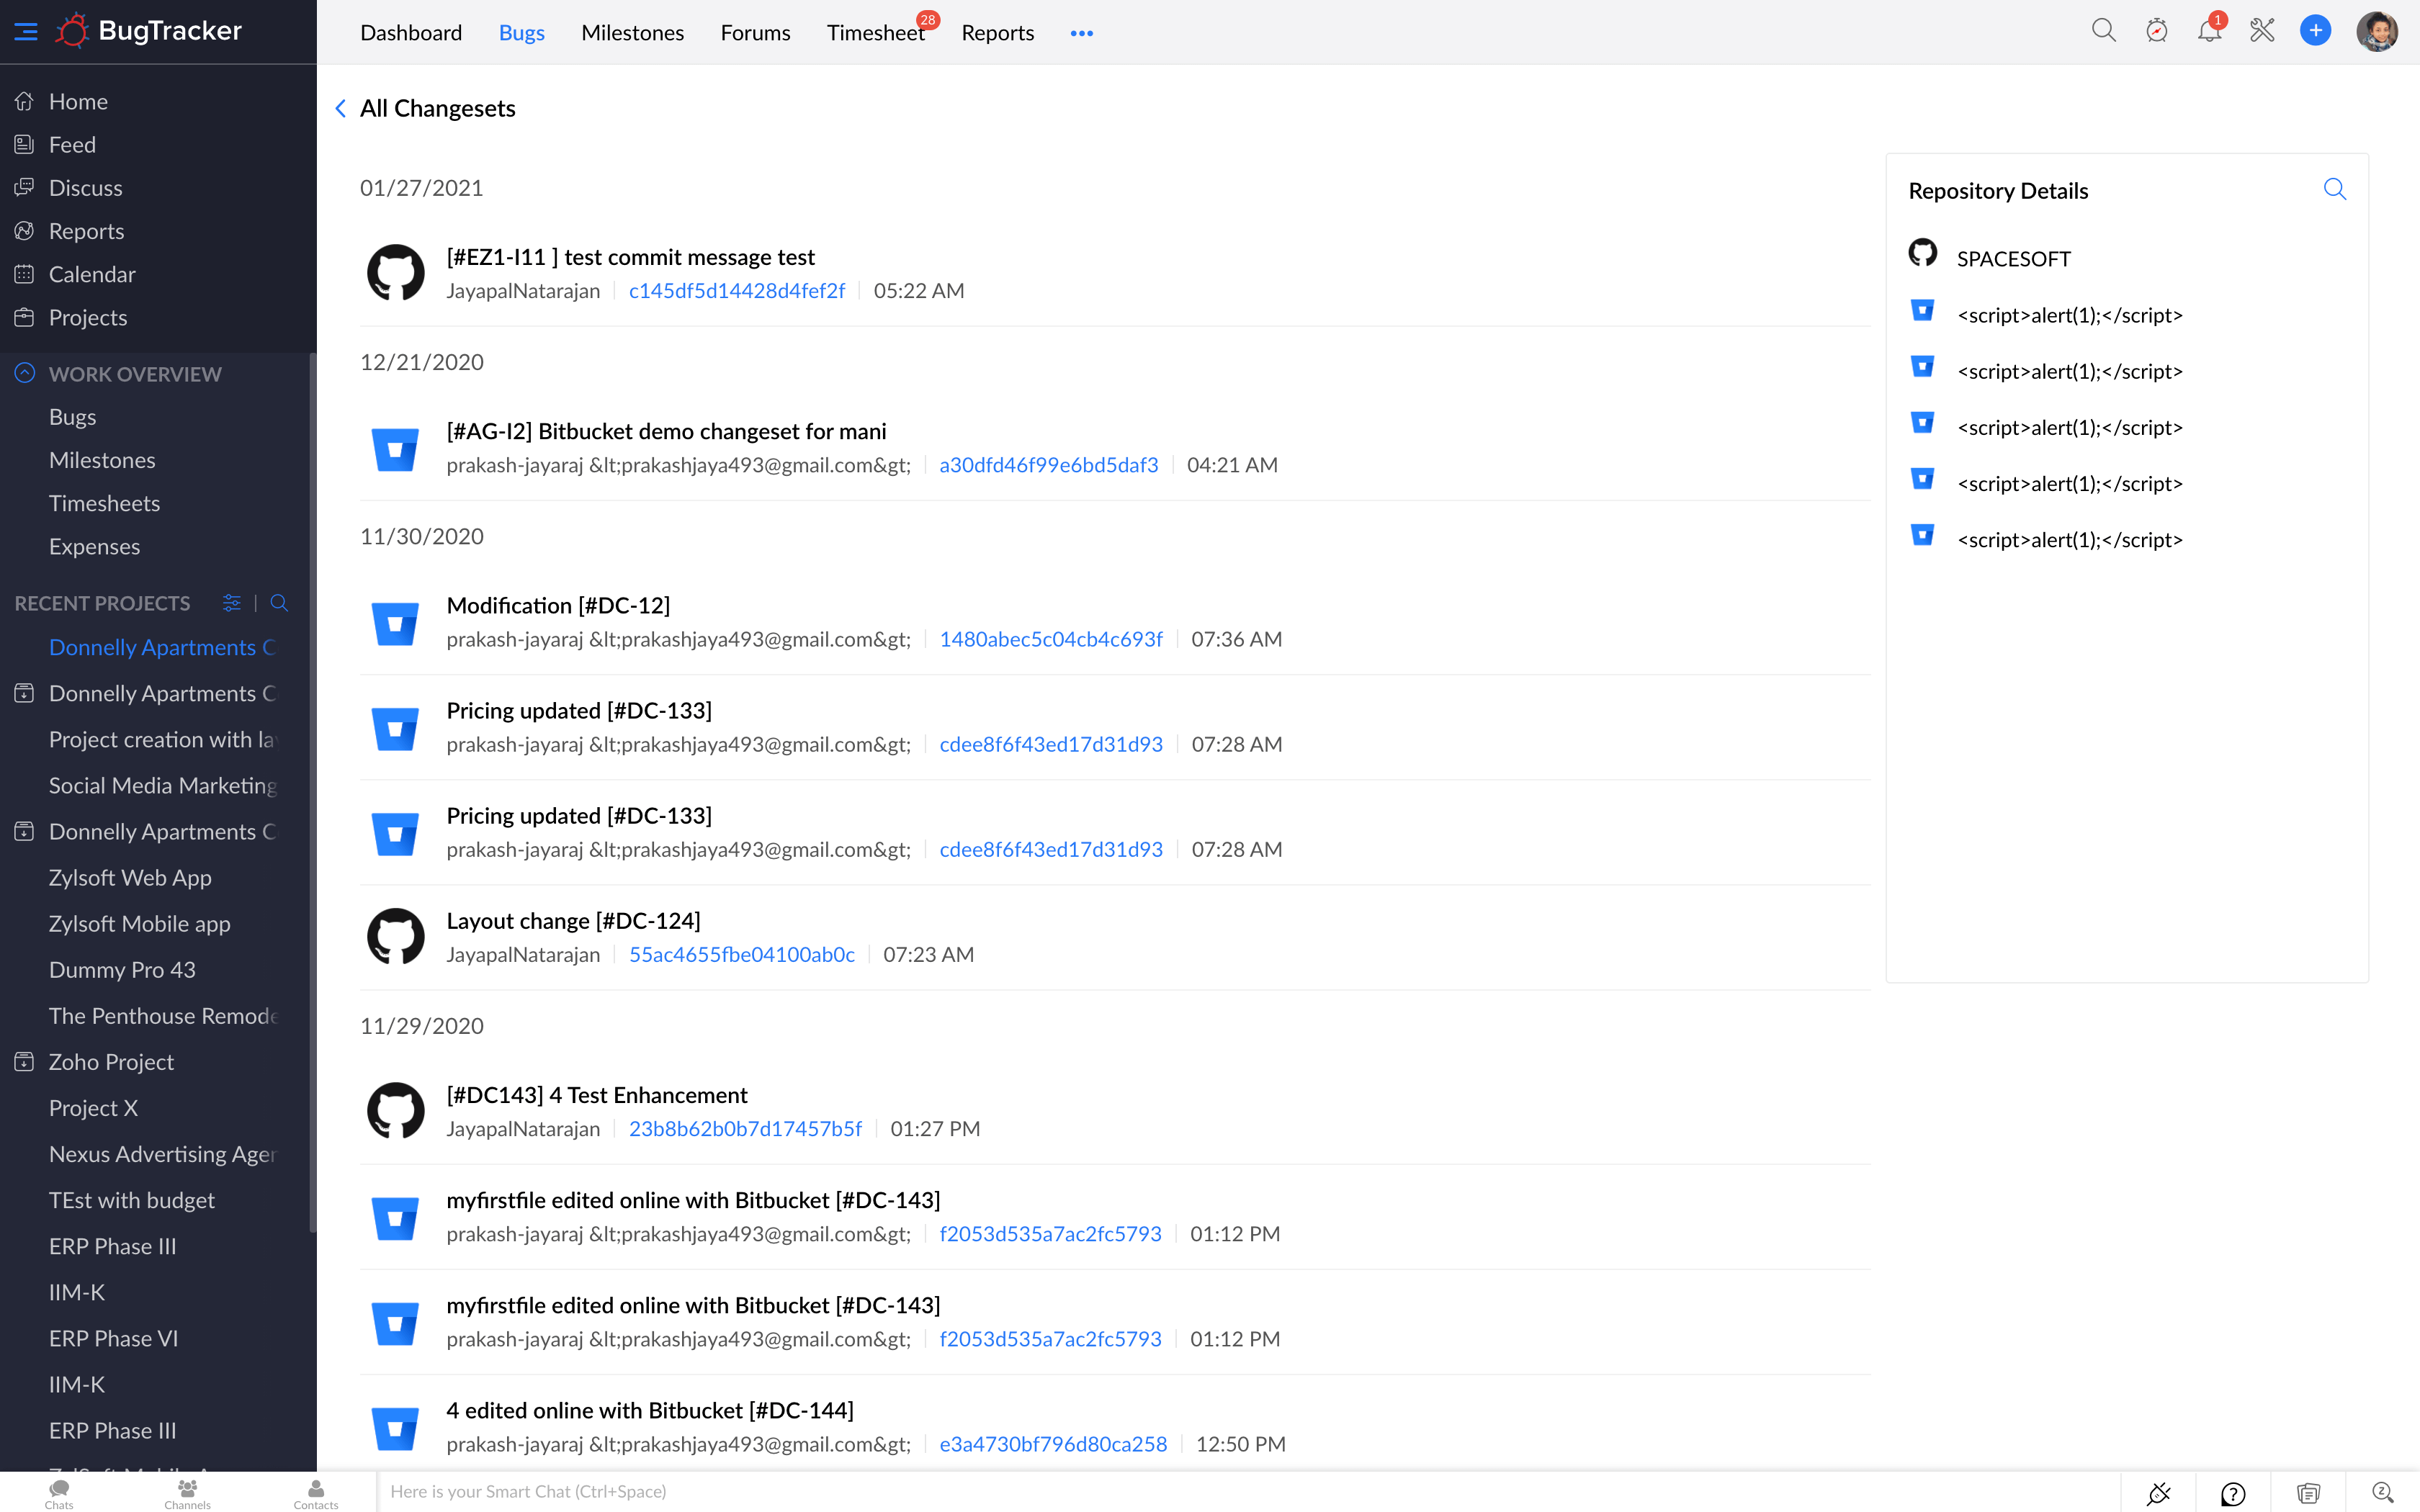Open TEst with budget project
Viewport: 2420px width, 1512px height.
131,1200
